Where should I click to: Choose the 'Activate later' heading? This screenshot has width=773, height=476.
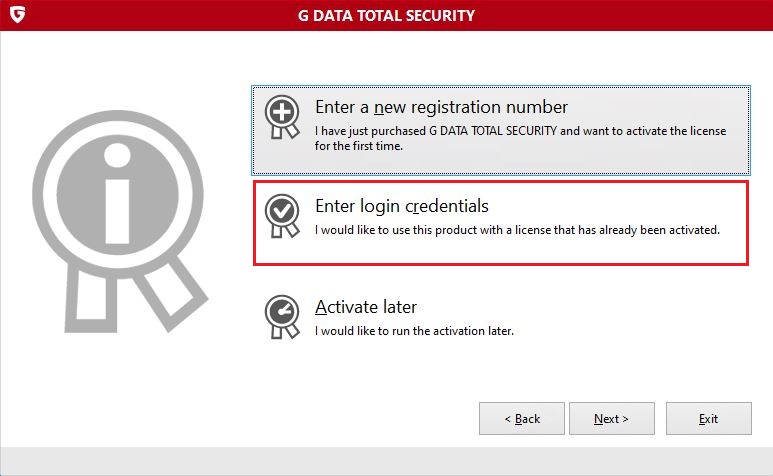(x=366, y=307)
